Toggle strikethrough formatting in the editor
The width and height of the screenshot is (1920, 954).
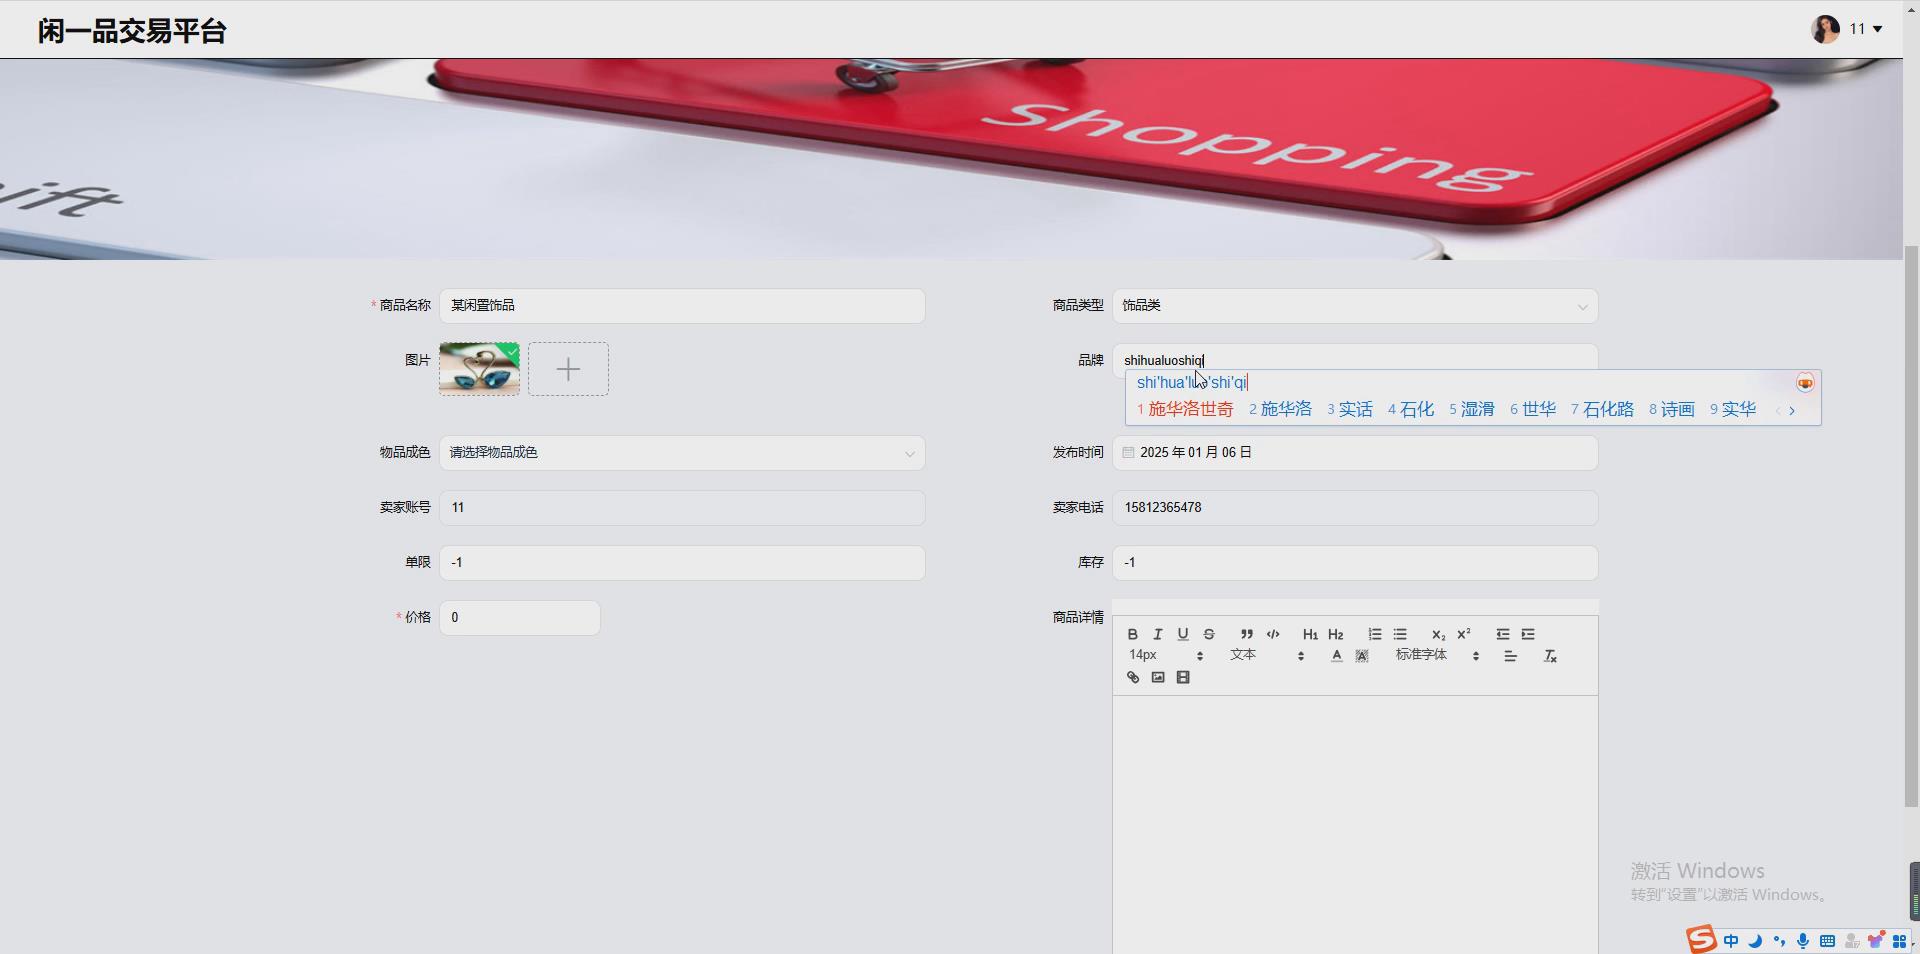pyautogui.click(x=1209, y=634)
